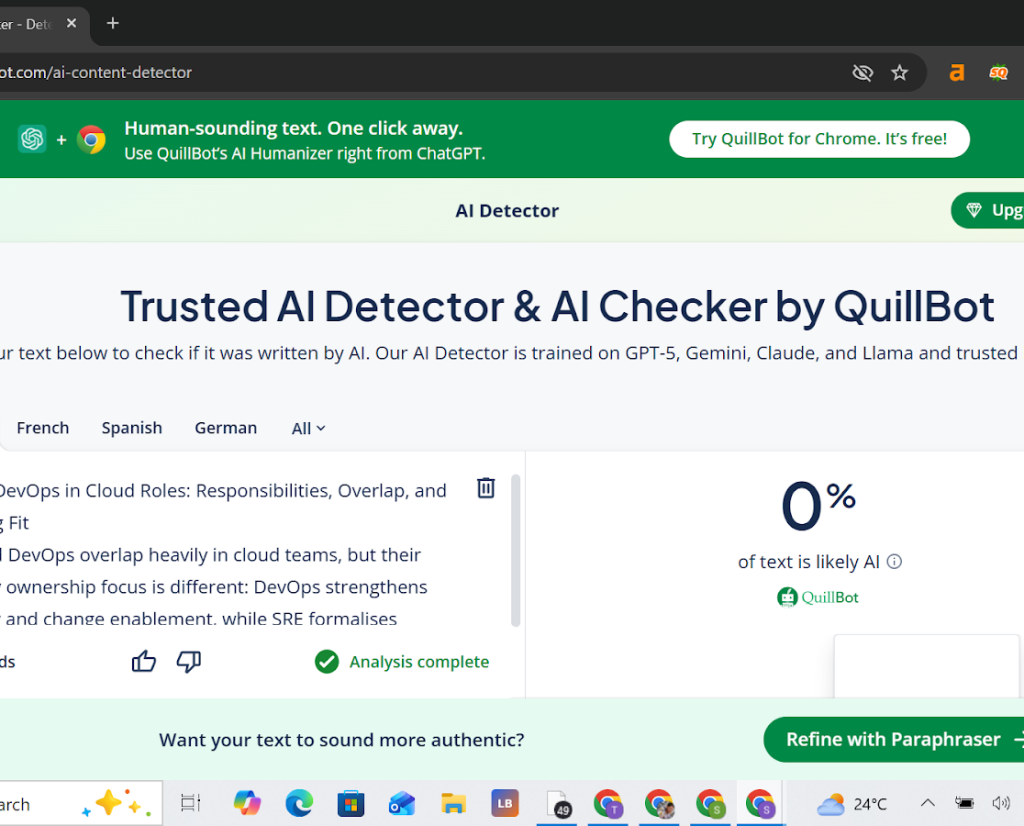Click the text editor scrollbar

tap(515, 550)
